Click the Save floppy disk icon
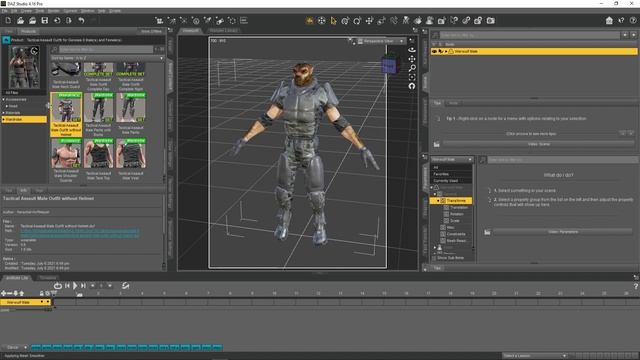This screenshot has width=640, height=360. (x=44, y=20)
